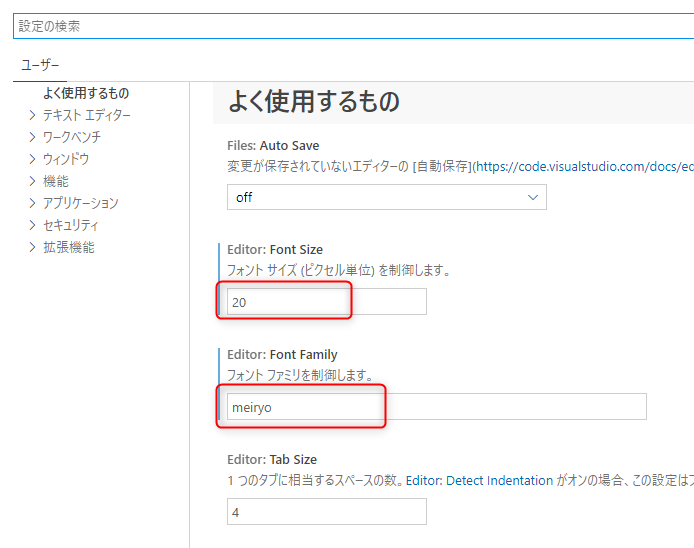Click the Tab Size input field
The image size is (694, 548).
pos(326,512)
